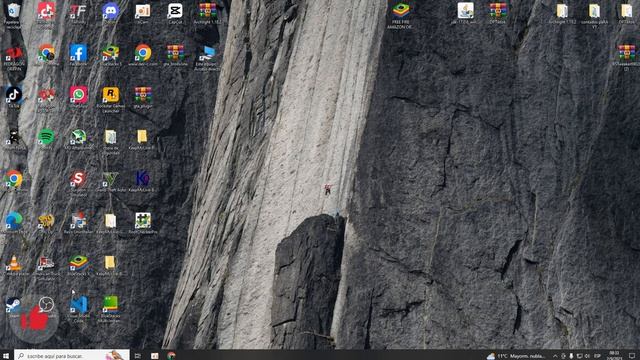Select the Archlight 1.18.2 WinRAR archive
Image resolution: width=640 pixels, height=360 pixels.
208,13
